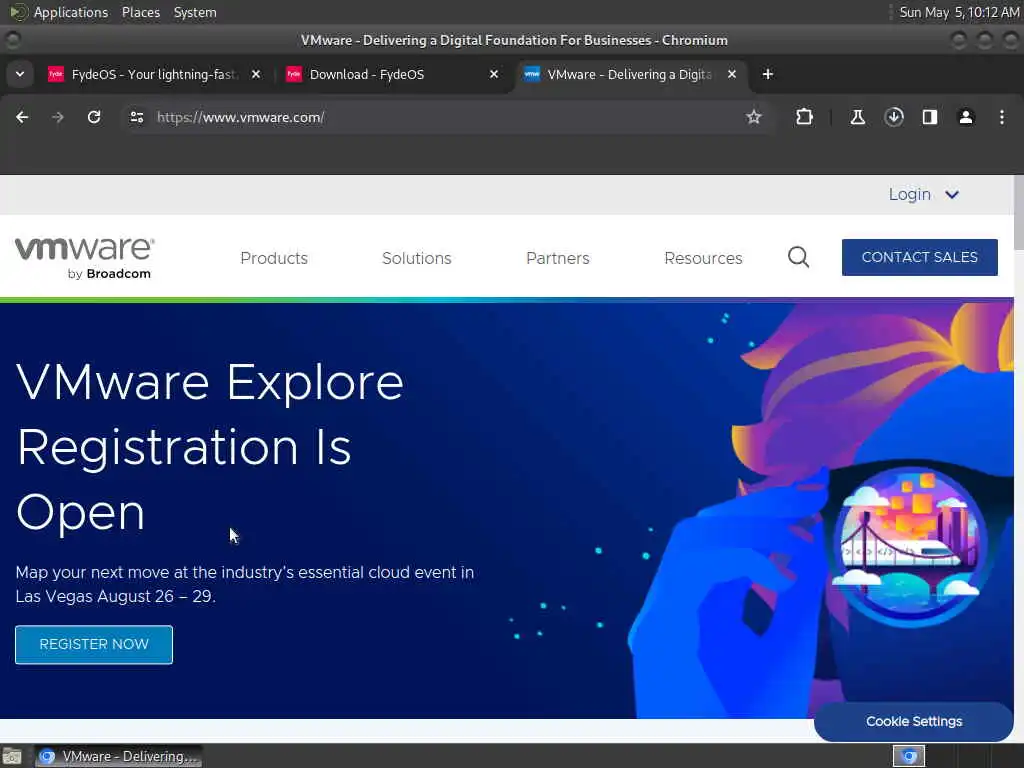Click the window menu button in title bar

point(13,40)
